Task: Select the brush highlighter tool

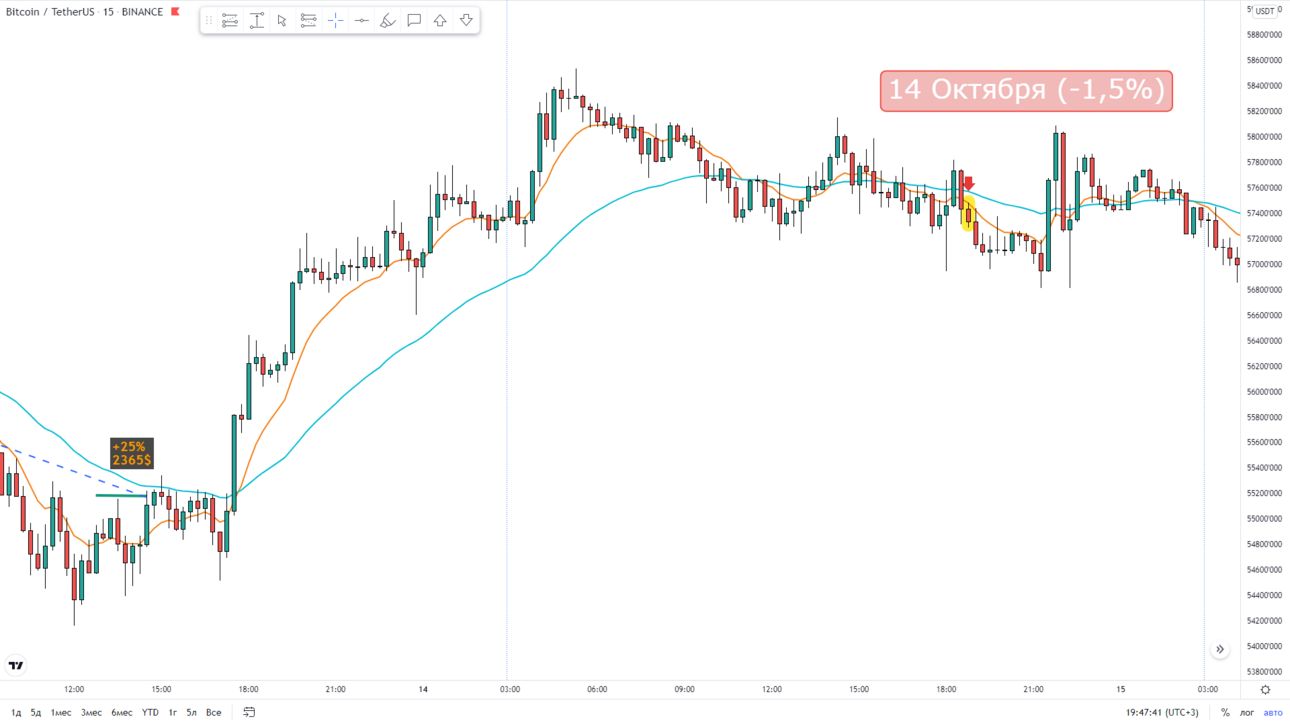Action: tap(388, 20)
